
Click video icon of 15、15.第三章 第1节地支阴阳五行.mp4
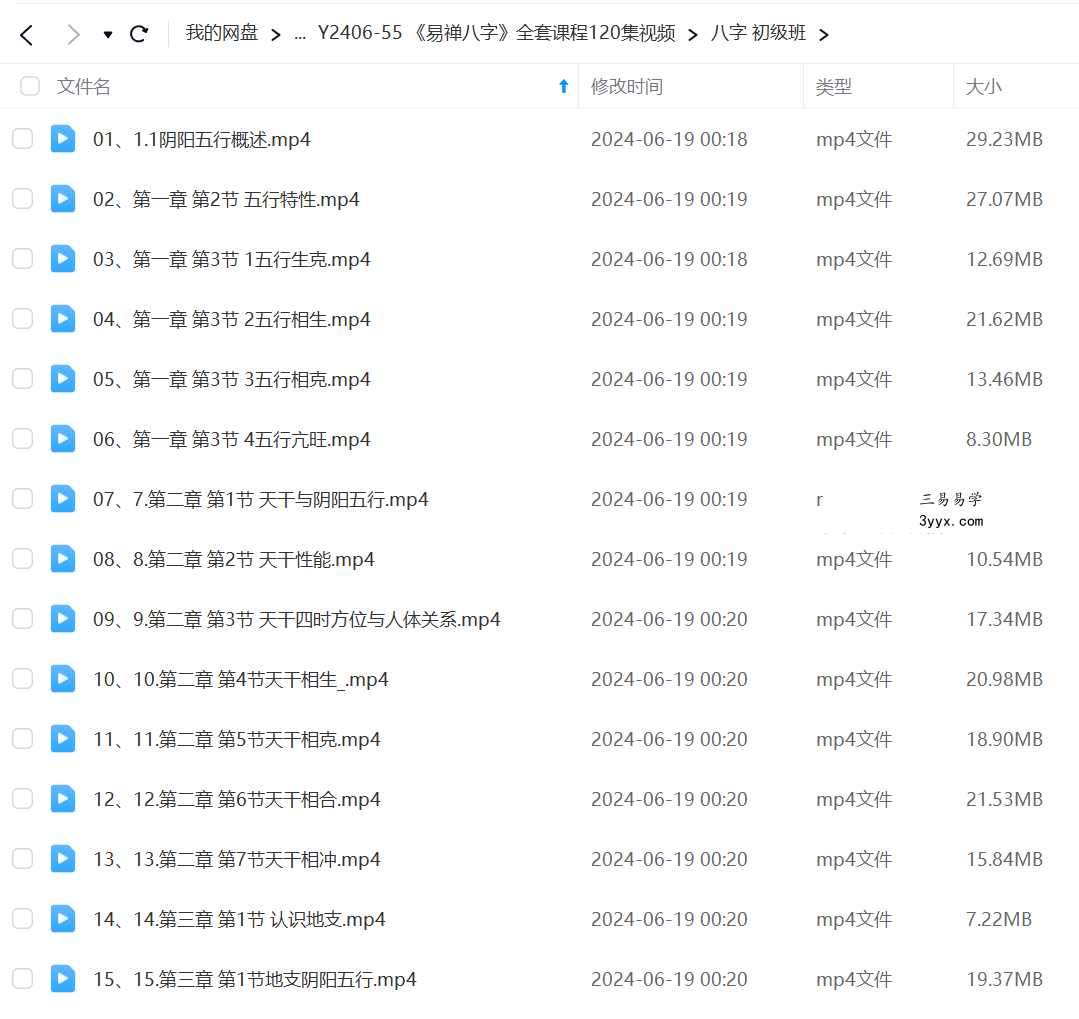pos(63,978)
